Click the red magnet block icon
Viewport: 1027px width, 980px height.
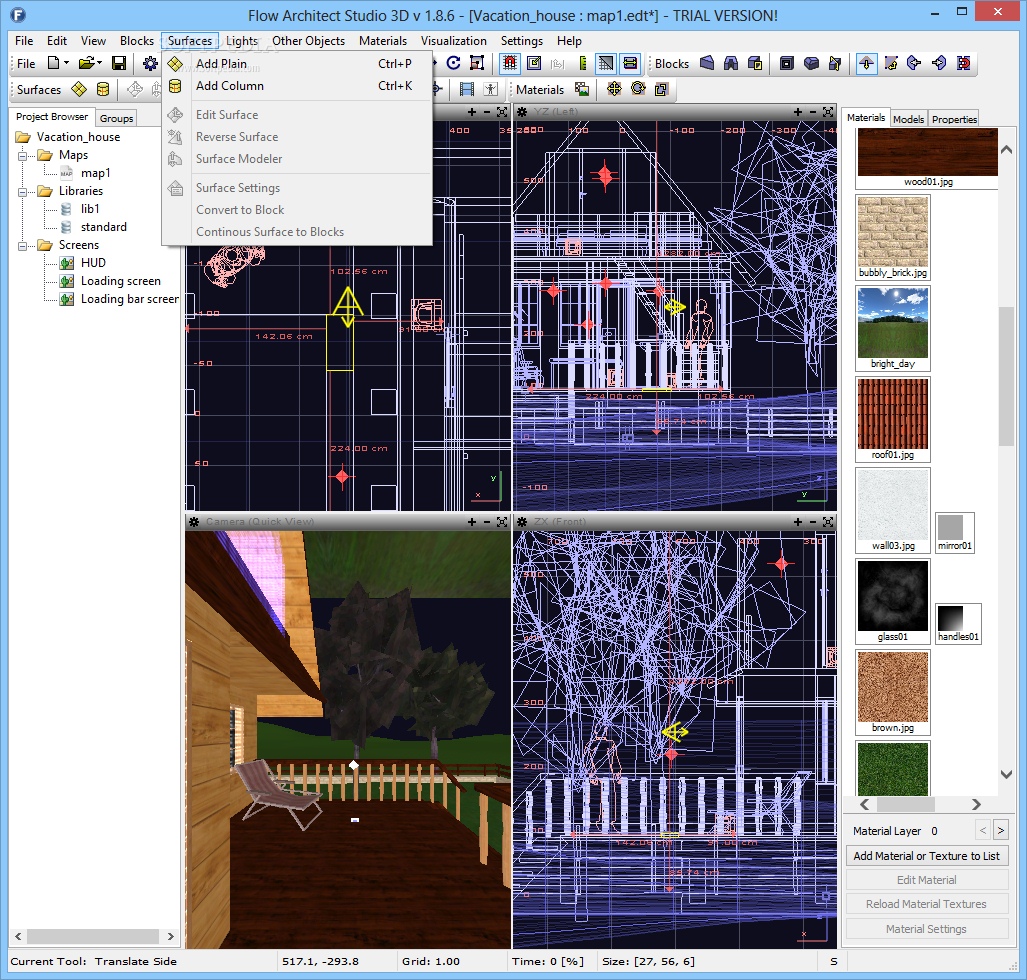tap(963, 63)
